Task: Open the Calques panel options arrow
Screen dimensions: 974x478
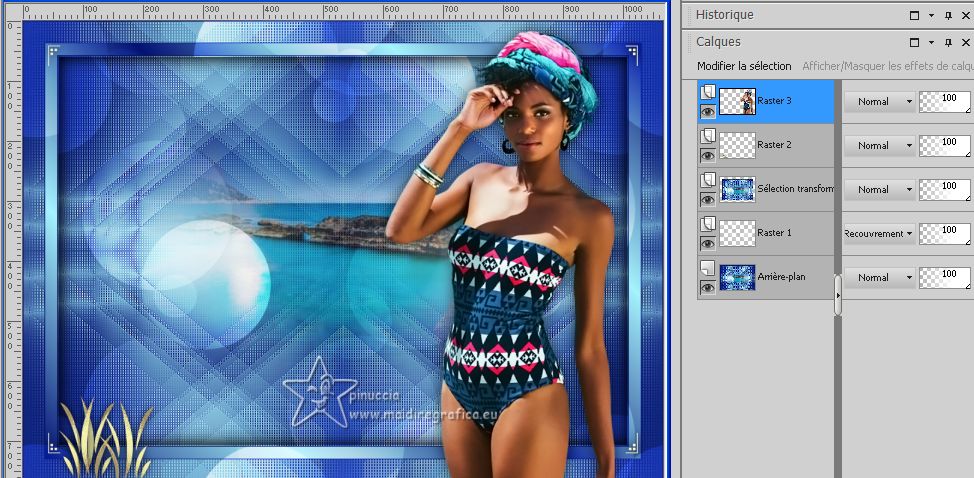Action: (x=931, y=42)
